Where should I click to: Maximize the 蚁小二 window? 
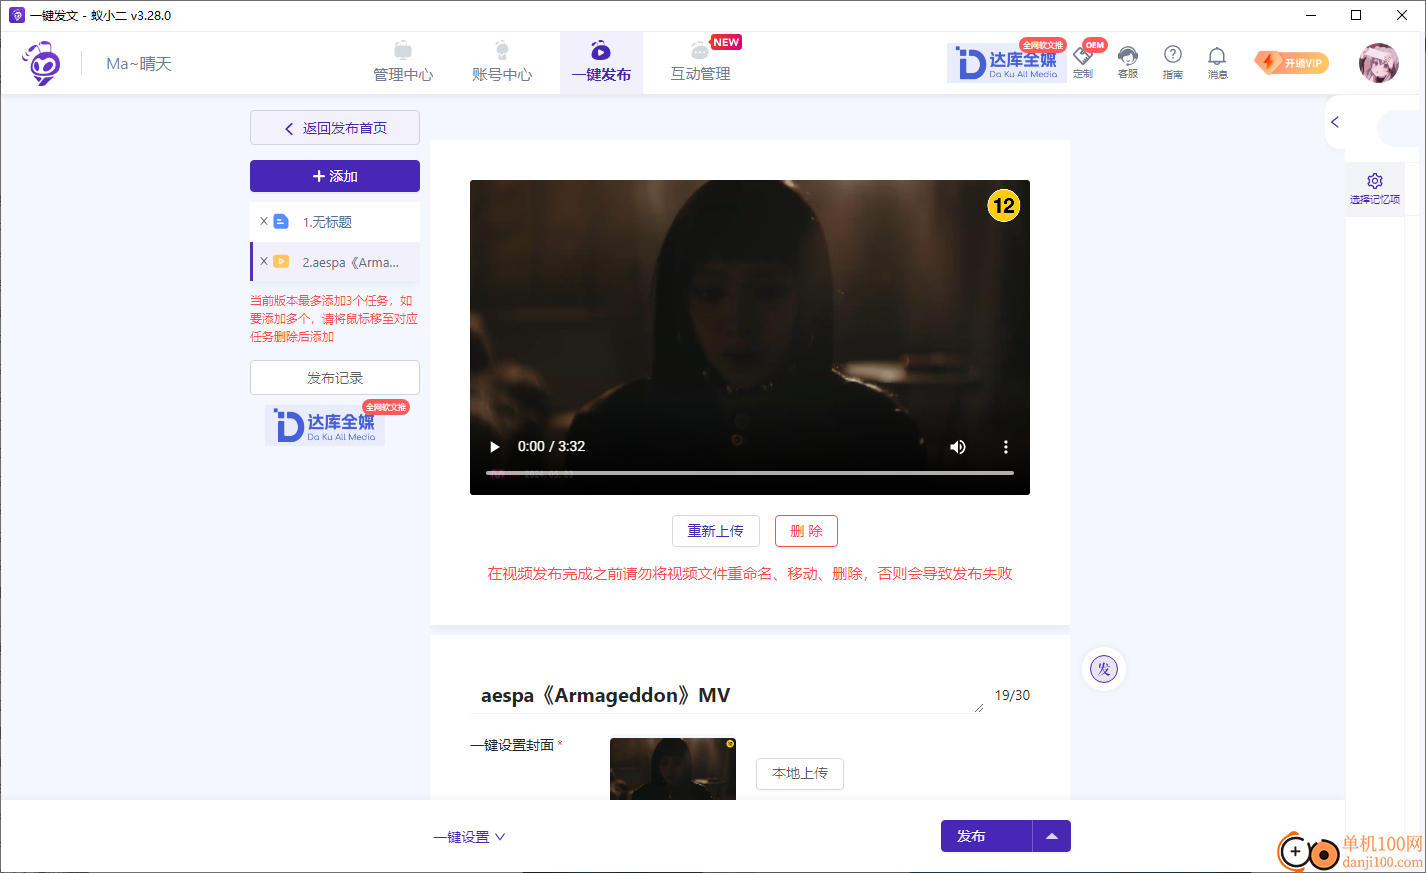(x=1356, y=15)
